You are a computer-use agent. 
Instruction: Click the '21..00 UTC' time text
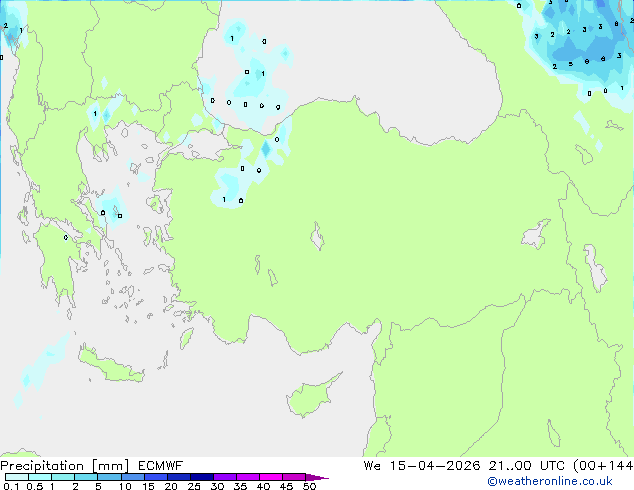[526, 466]
